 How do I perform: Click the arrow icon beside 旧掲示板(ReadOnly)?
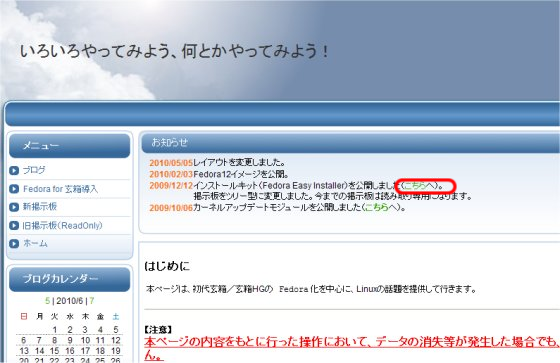14,225
